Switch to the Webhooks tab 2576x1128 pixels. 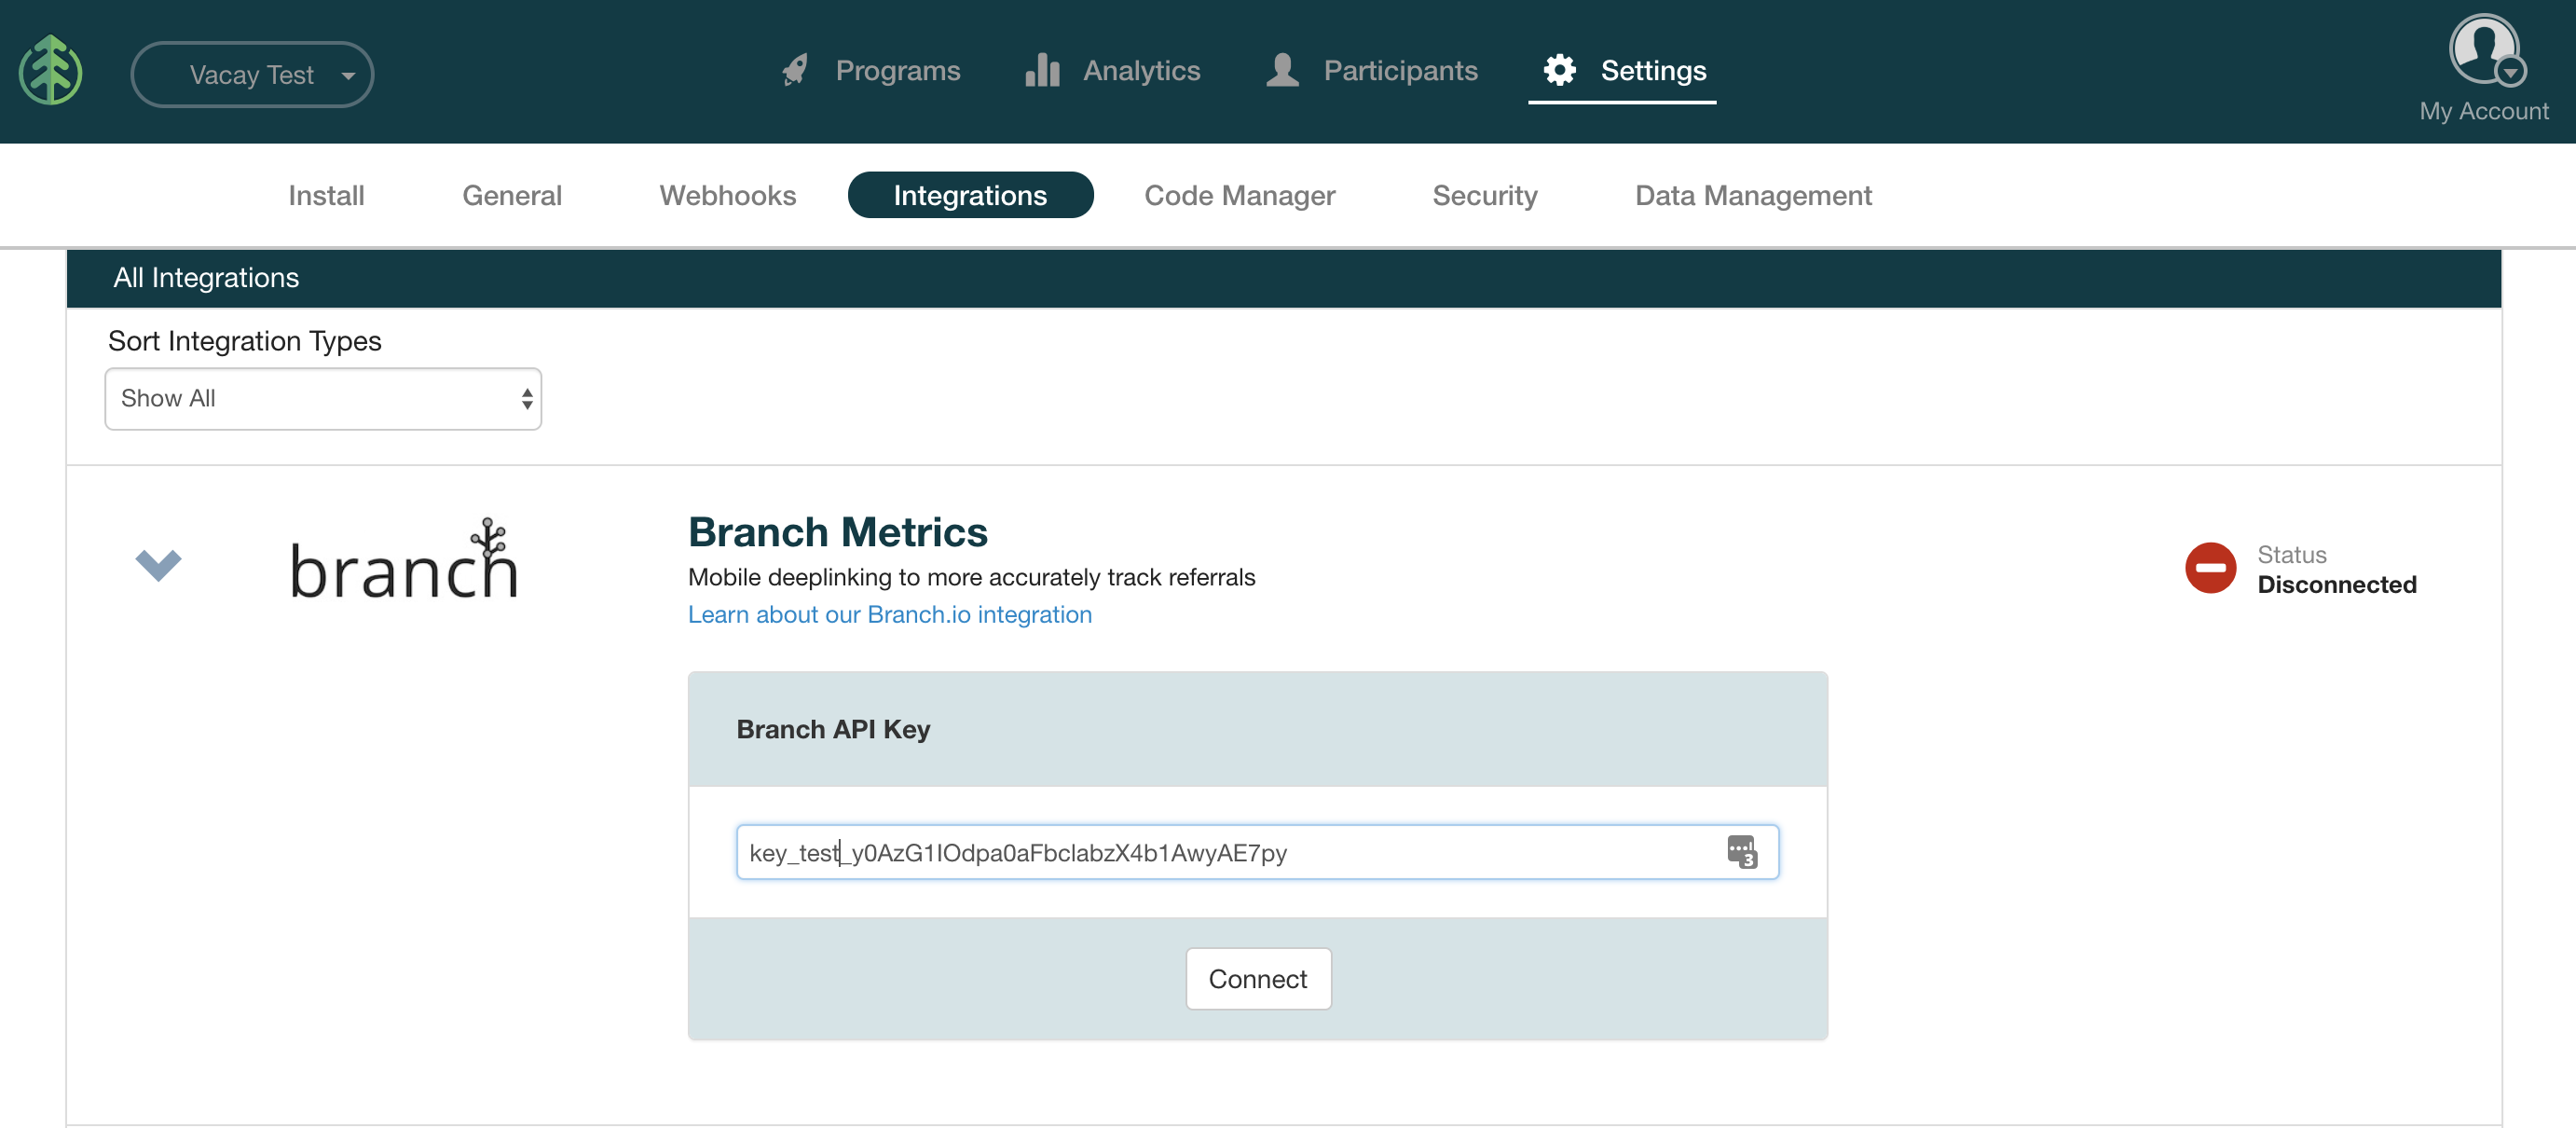(727, 195)
